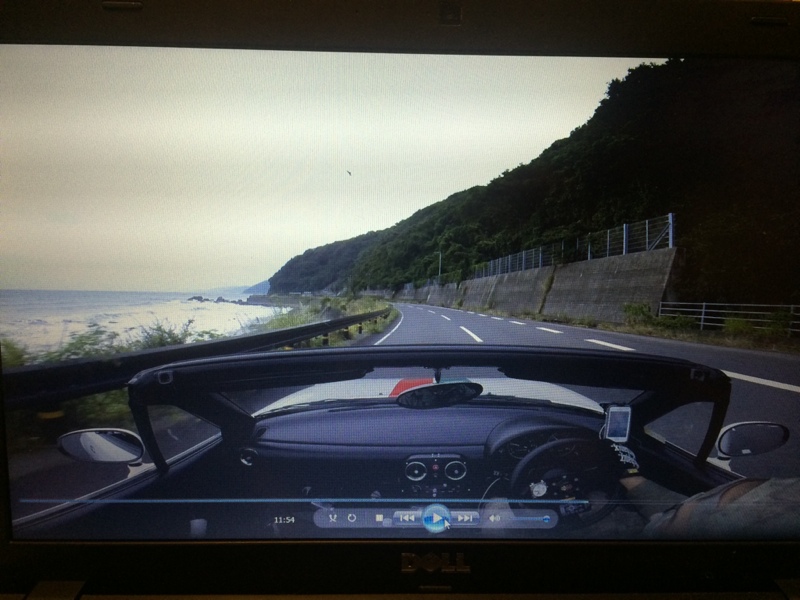Mute the audio with speaker icon
800x600 pixels.
(x=494, y=519)
